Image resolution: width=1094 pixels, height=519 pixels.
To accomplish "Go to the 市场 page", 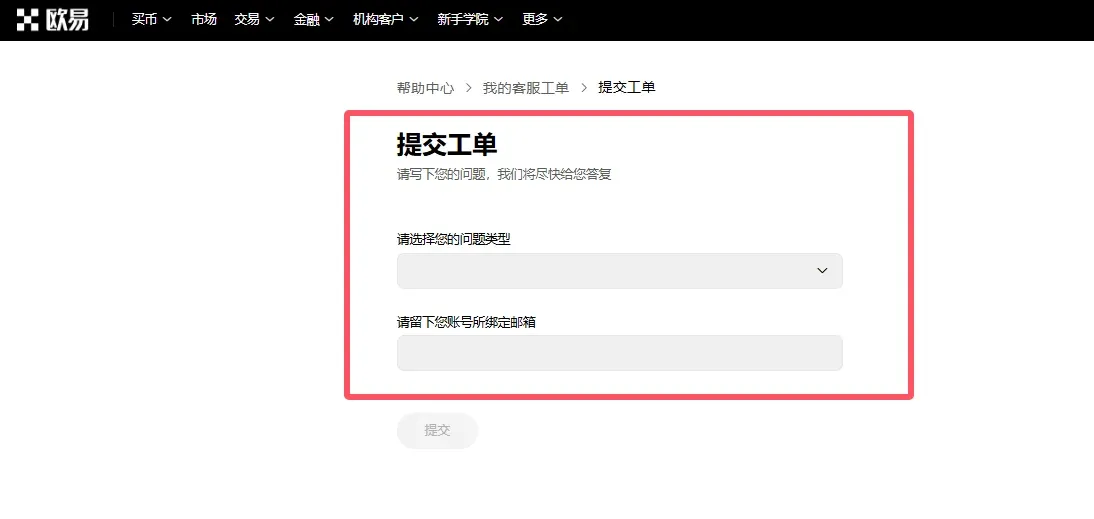I will (204, 20).
